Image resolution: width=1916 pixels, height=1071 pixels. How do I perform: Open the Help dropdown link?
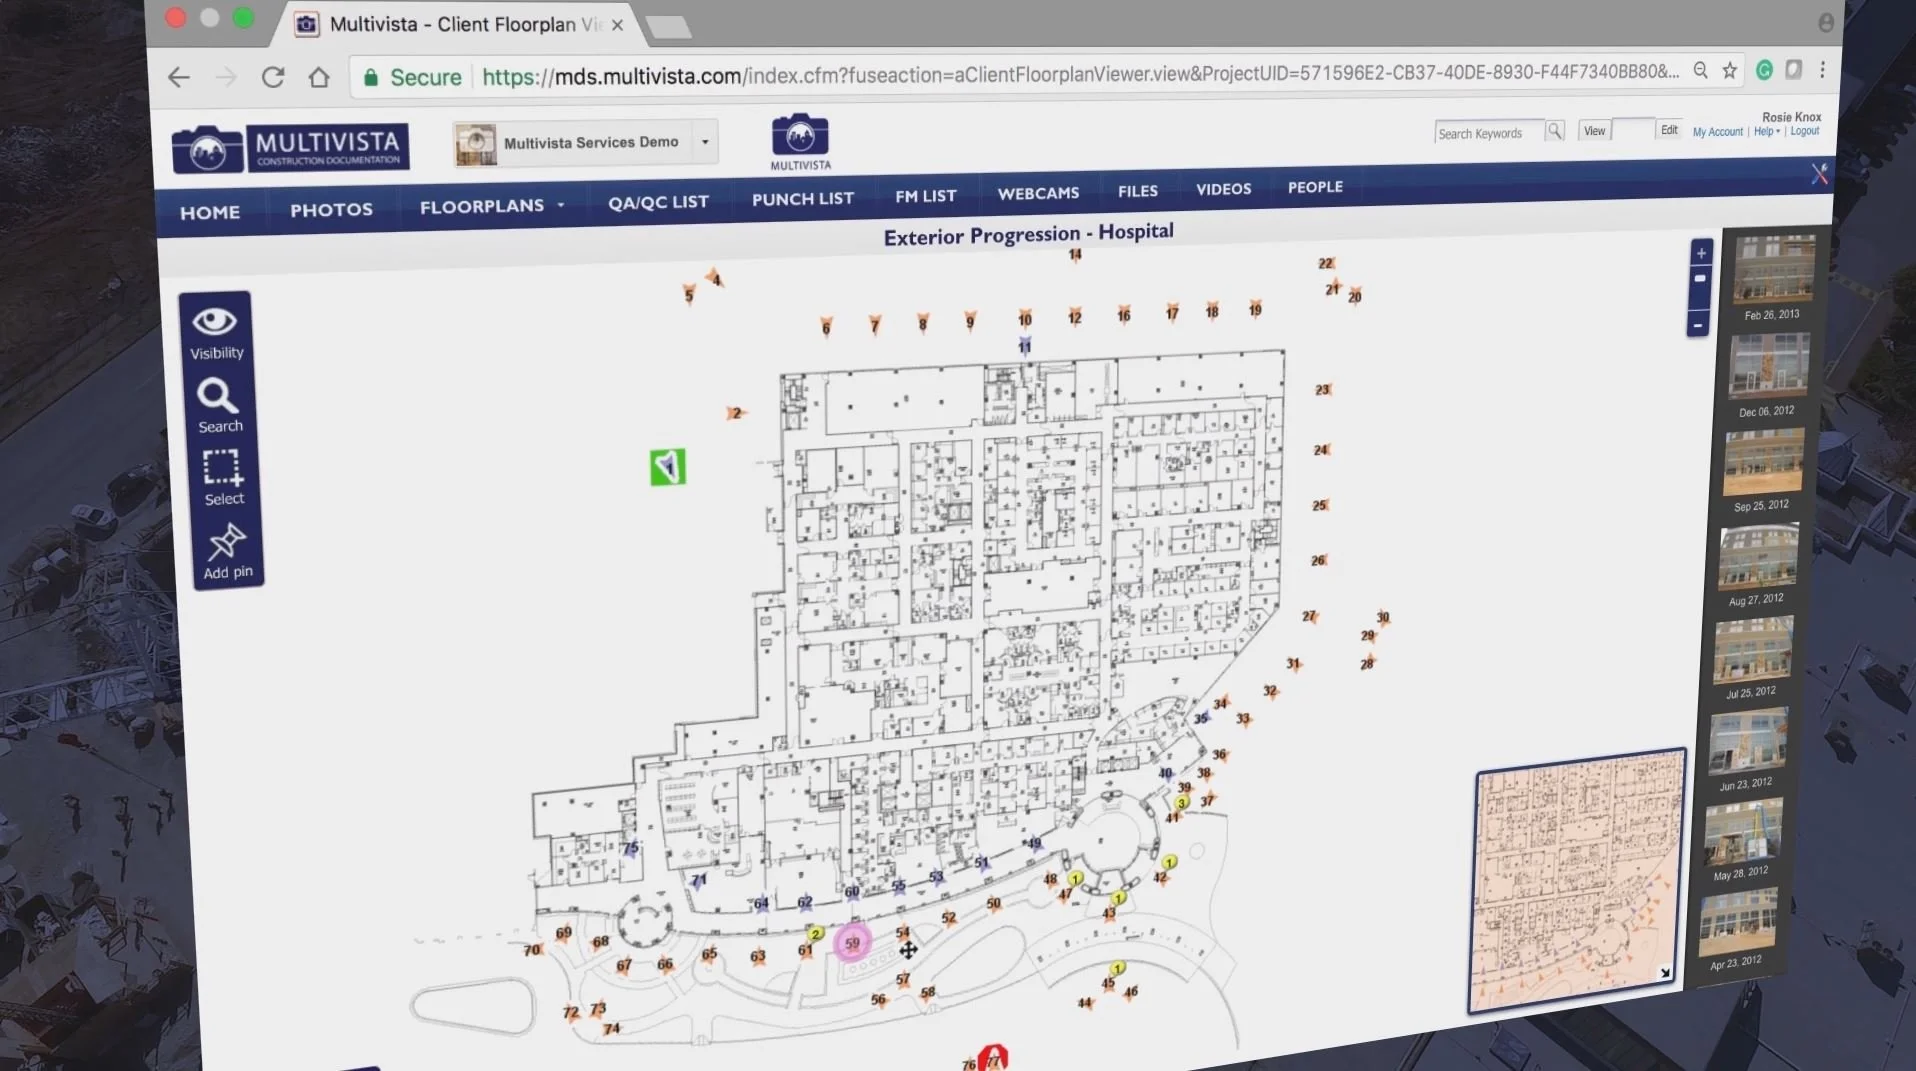pyautogui.click(x=1766, y=131)
